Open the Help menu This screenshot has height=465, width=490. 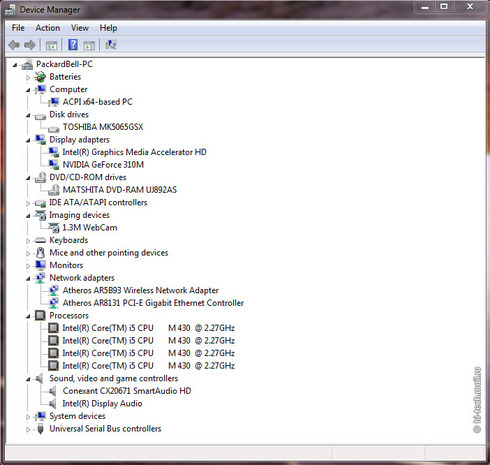108,28
